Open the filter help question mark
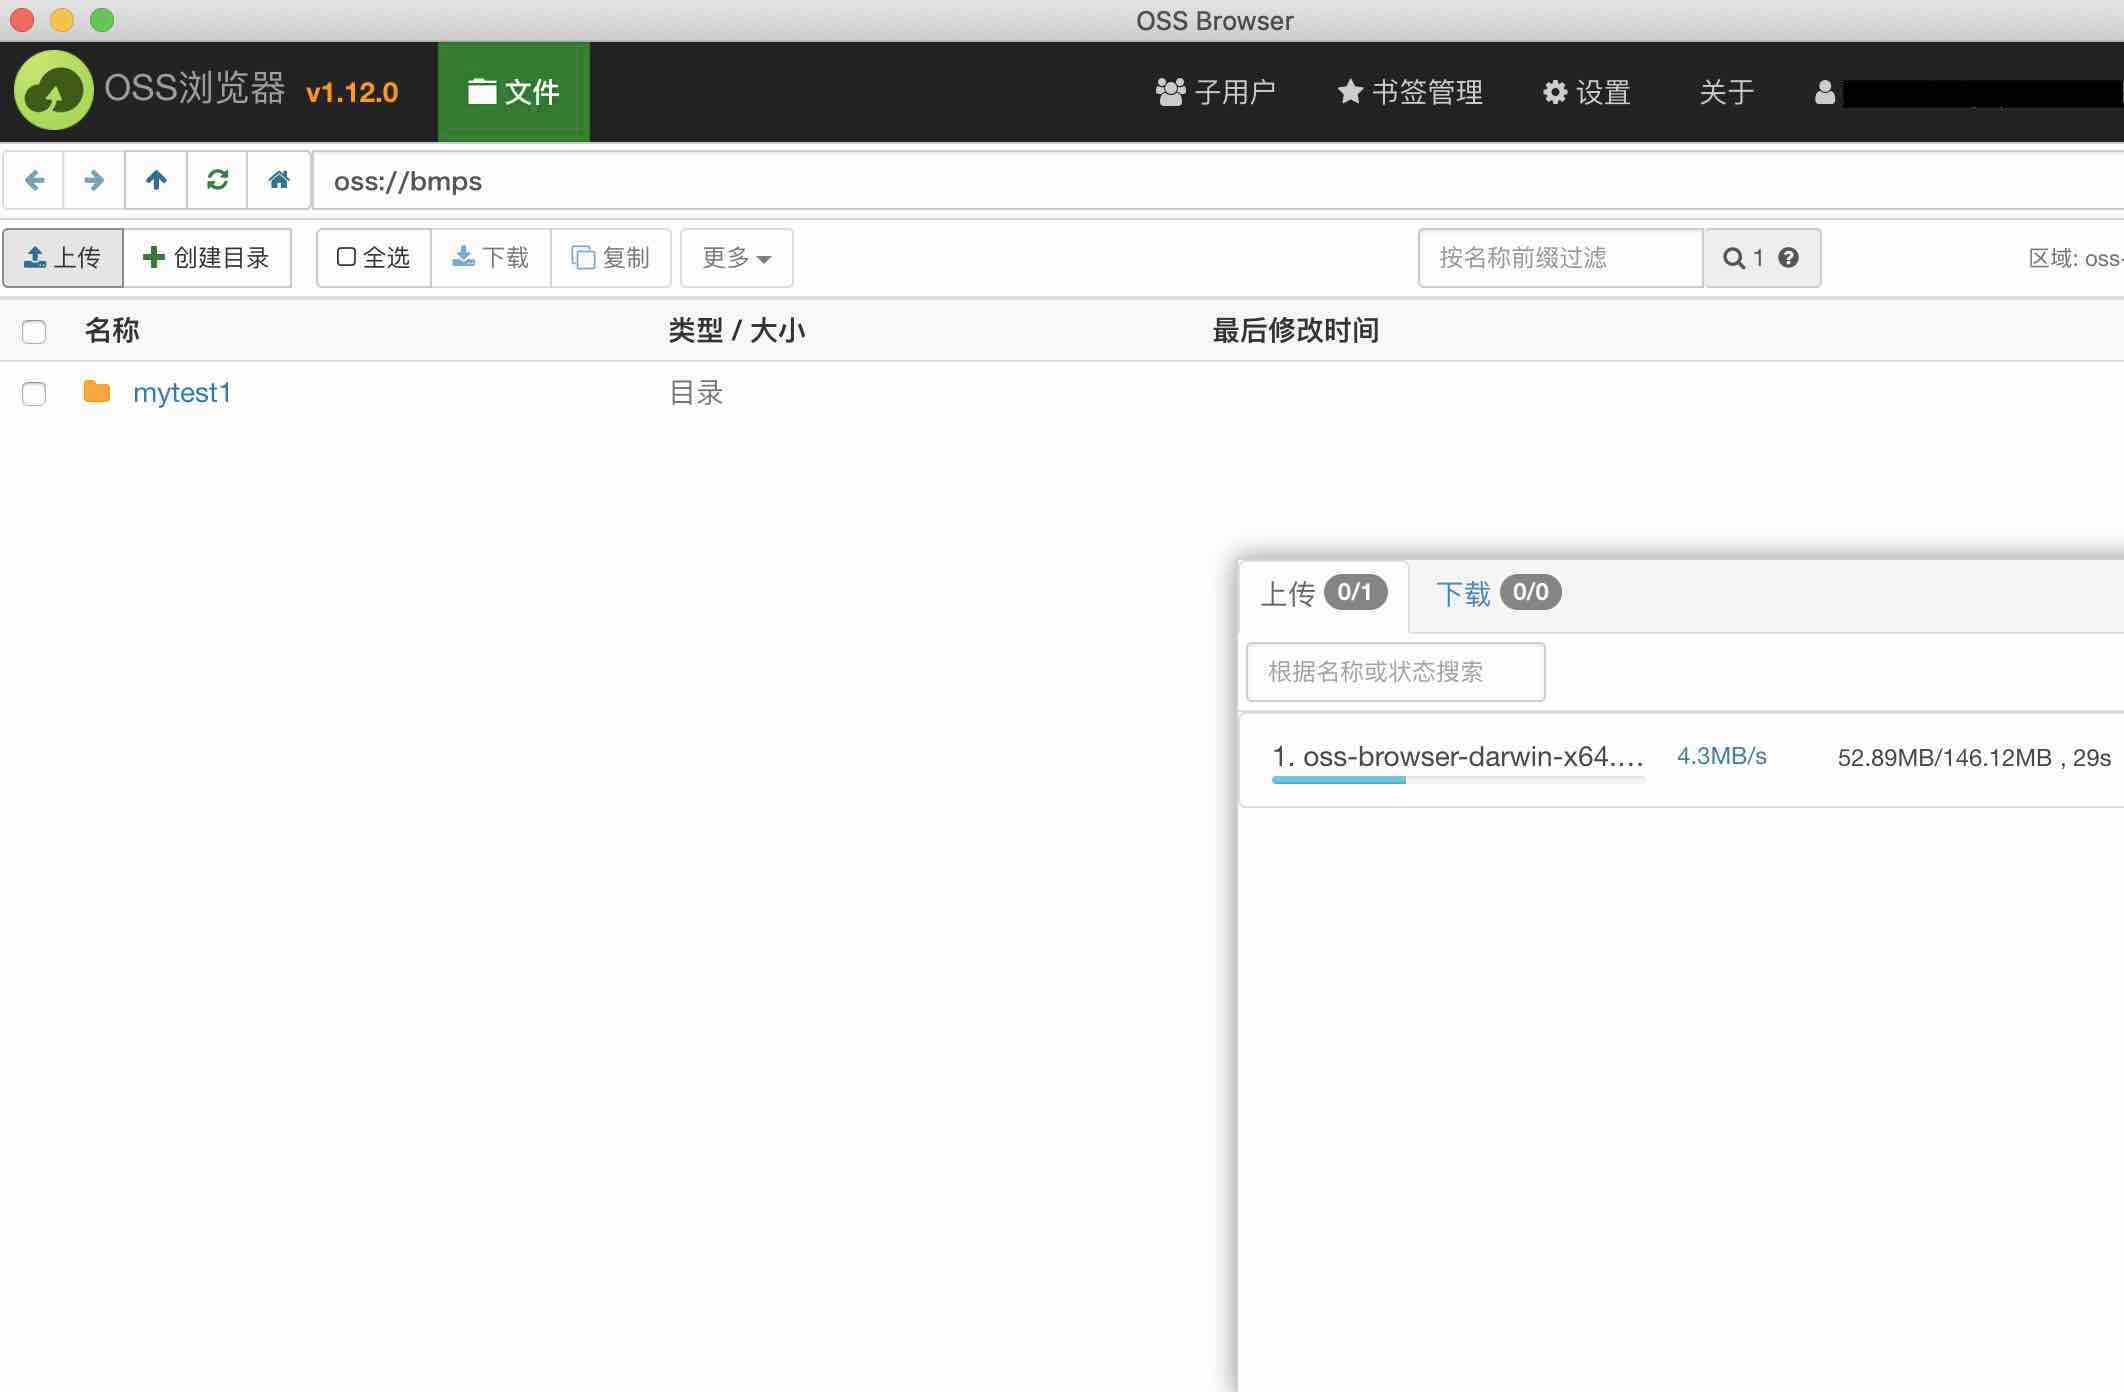Image resolution: width=2124 pixels, height=1392 pixels. click(x=1789, y=257)
